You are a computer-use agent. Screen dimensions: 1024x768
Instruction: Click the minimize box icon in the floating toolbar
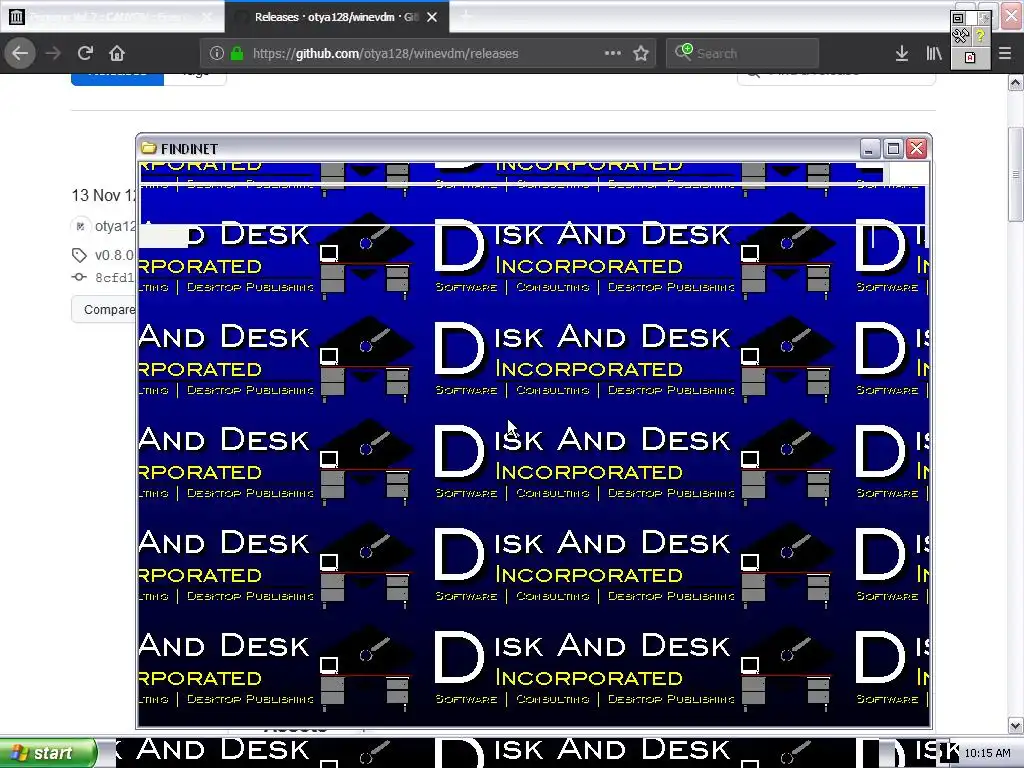pyautogui.click(x=958, y=18)
